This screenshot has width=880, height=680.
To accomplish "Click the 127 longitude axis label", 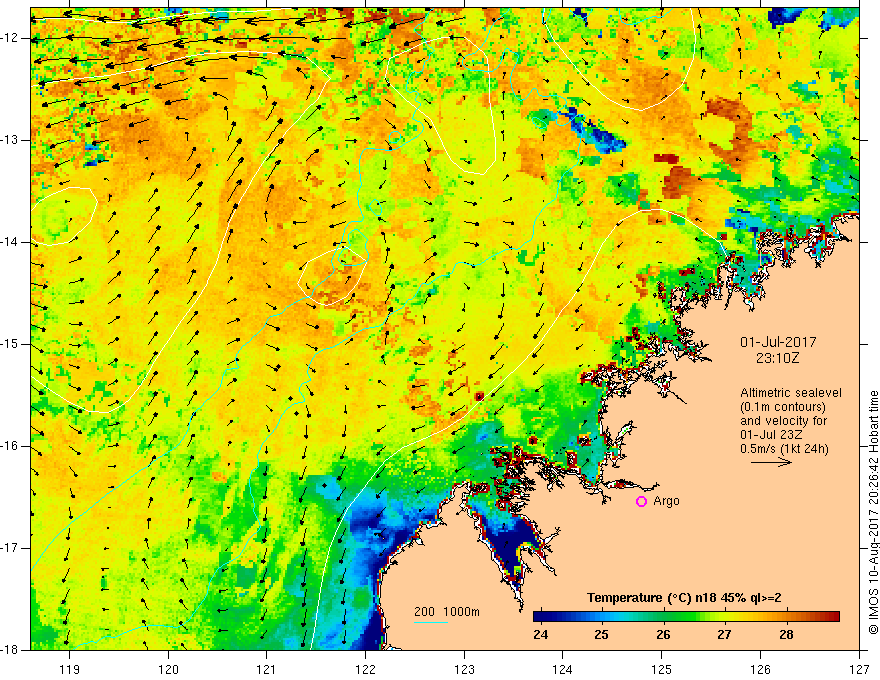I will 859,670.
